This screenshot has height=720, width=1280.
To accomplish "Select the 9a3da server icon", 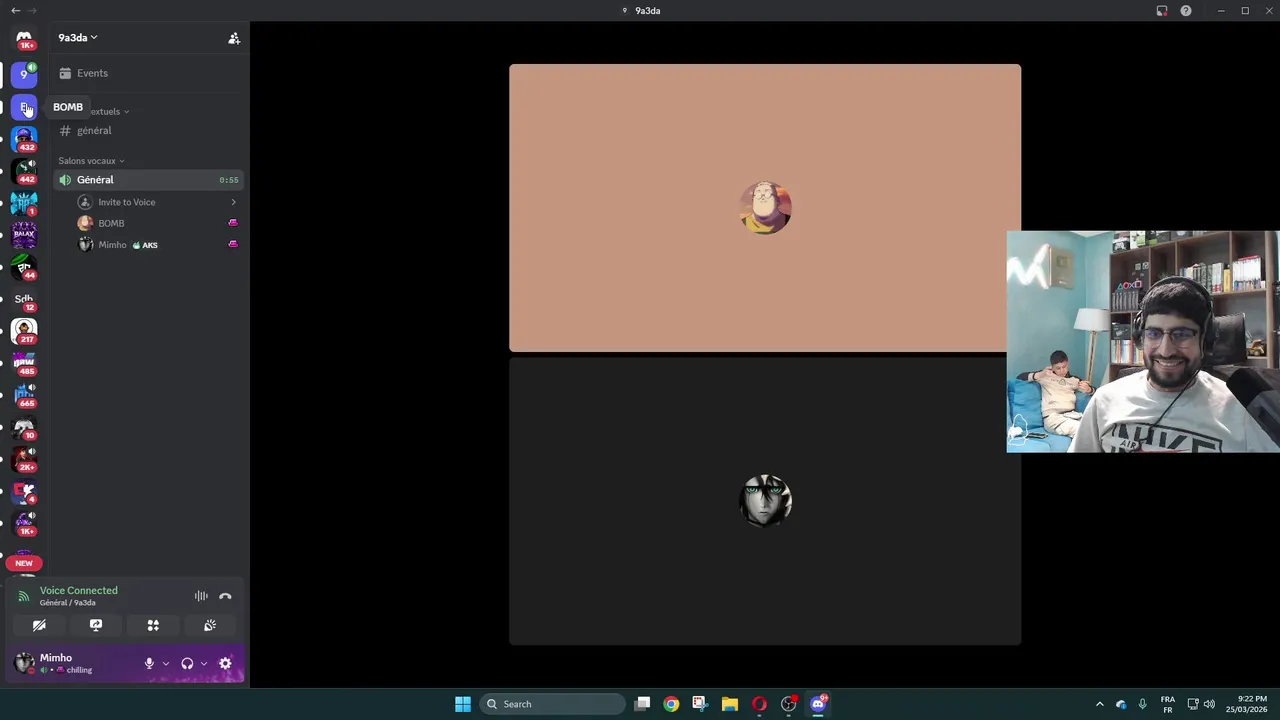I will (24, 74).
